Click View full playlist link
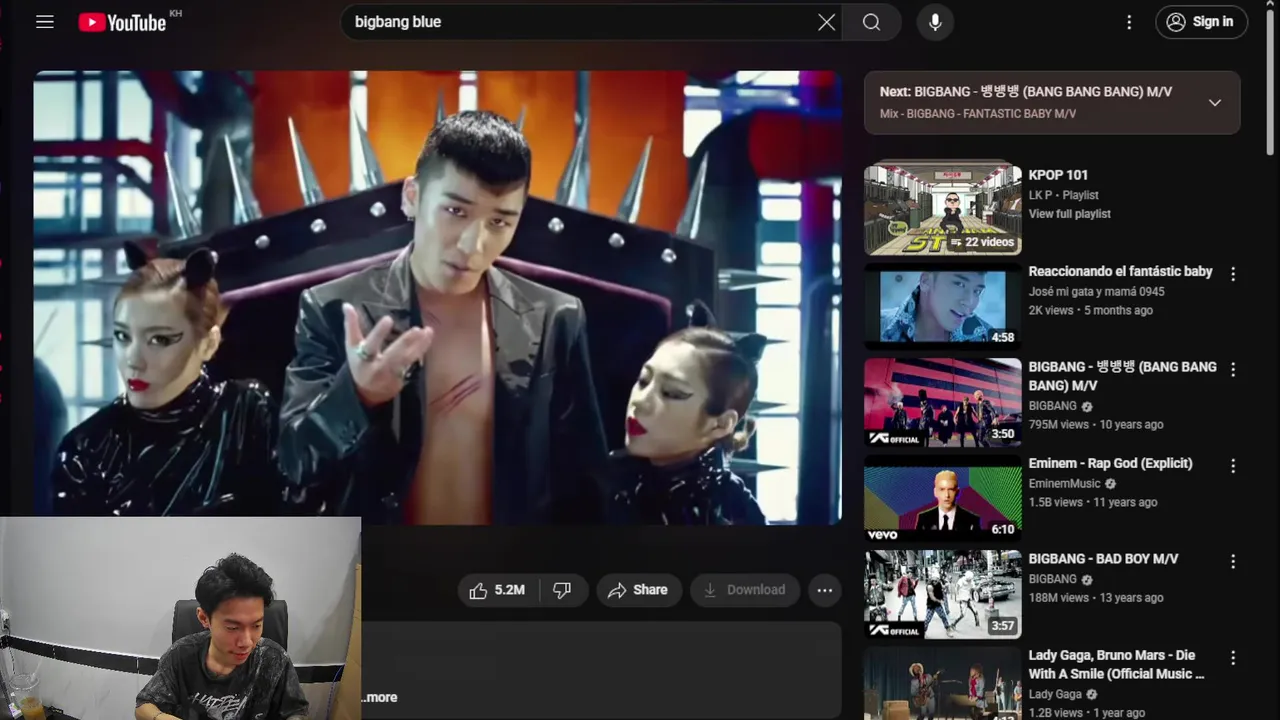1280x720 pixels. pos(1069,214)
